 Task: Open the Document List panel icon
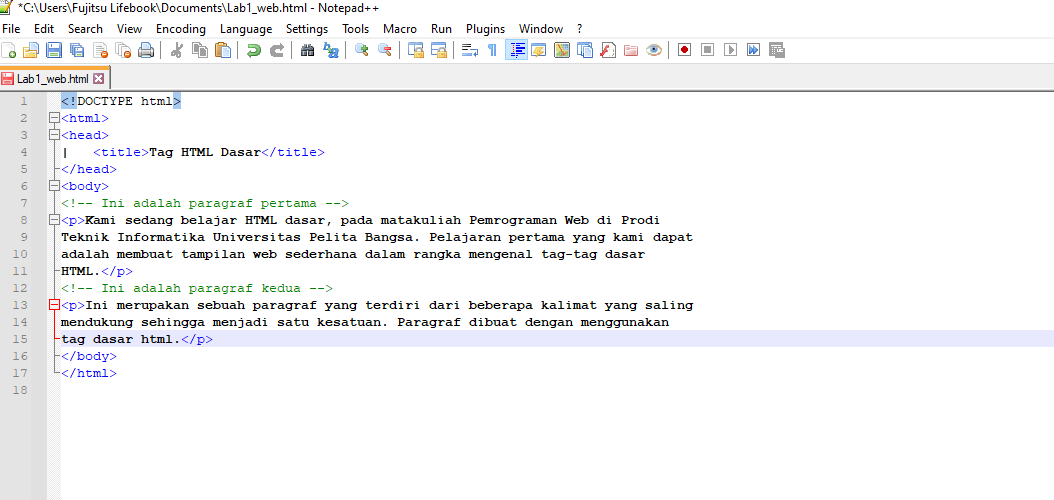[585, 50]
